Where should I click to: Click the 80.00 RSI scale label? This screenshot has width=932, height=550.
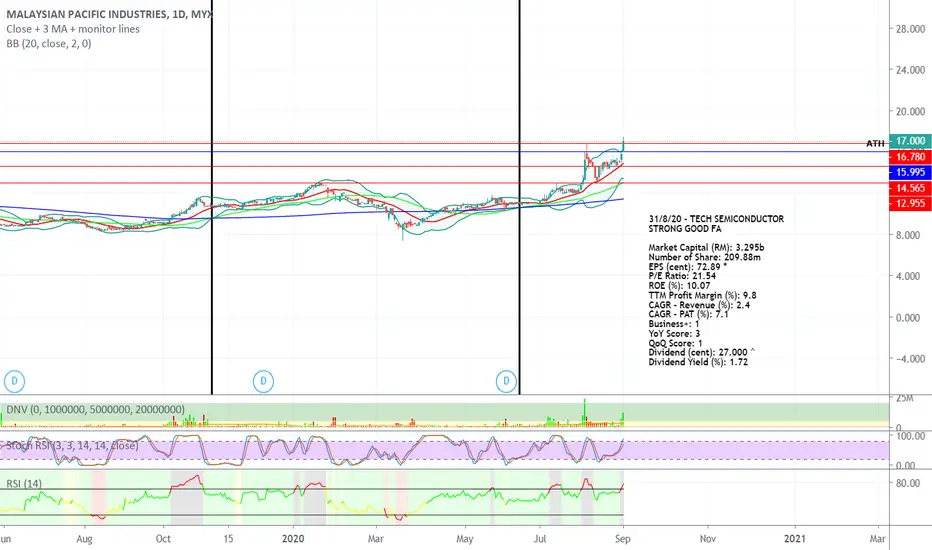coord(908,483)
